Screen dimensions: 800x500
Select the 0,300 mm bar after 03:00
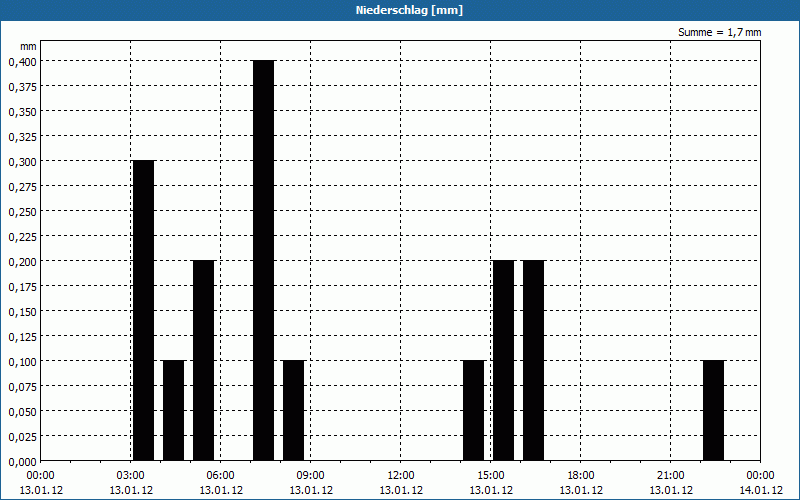[x=143, y=310]
